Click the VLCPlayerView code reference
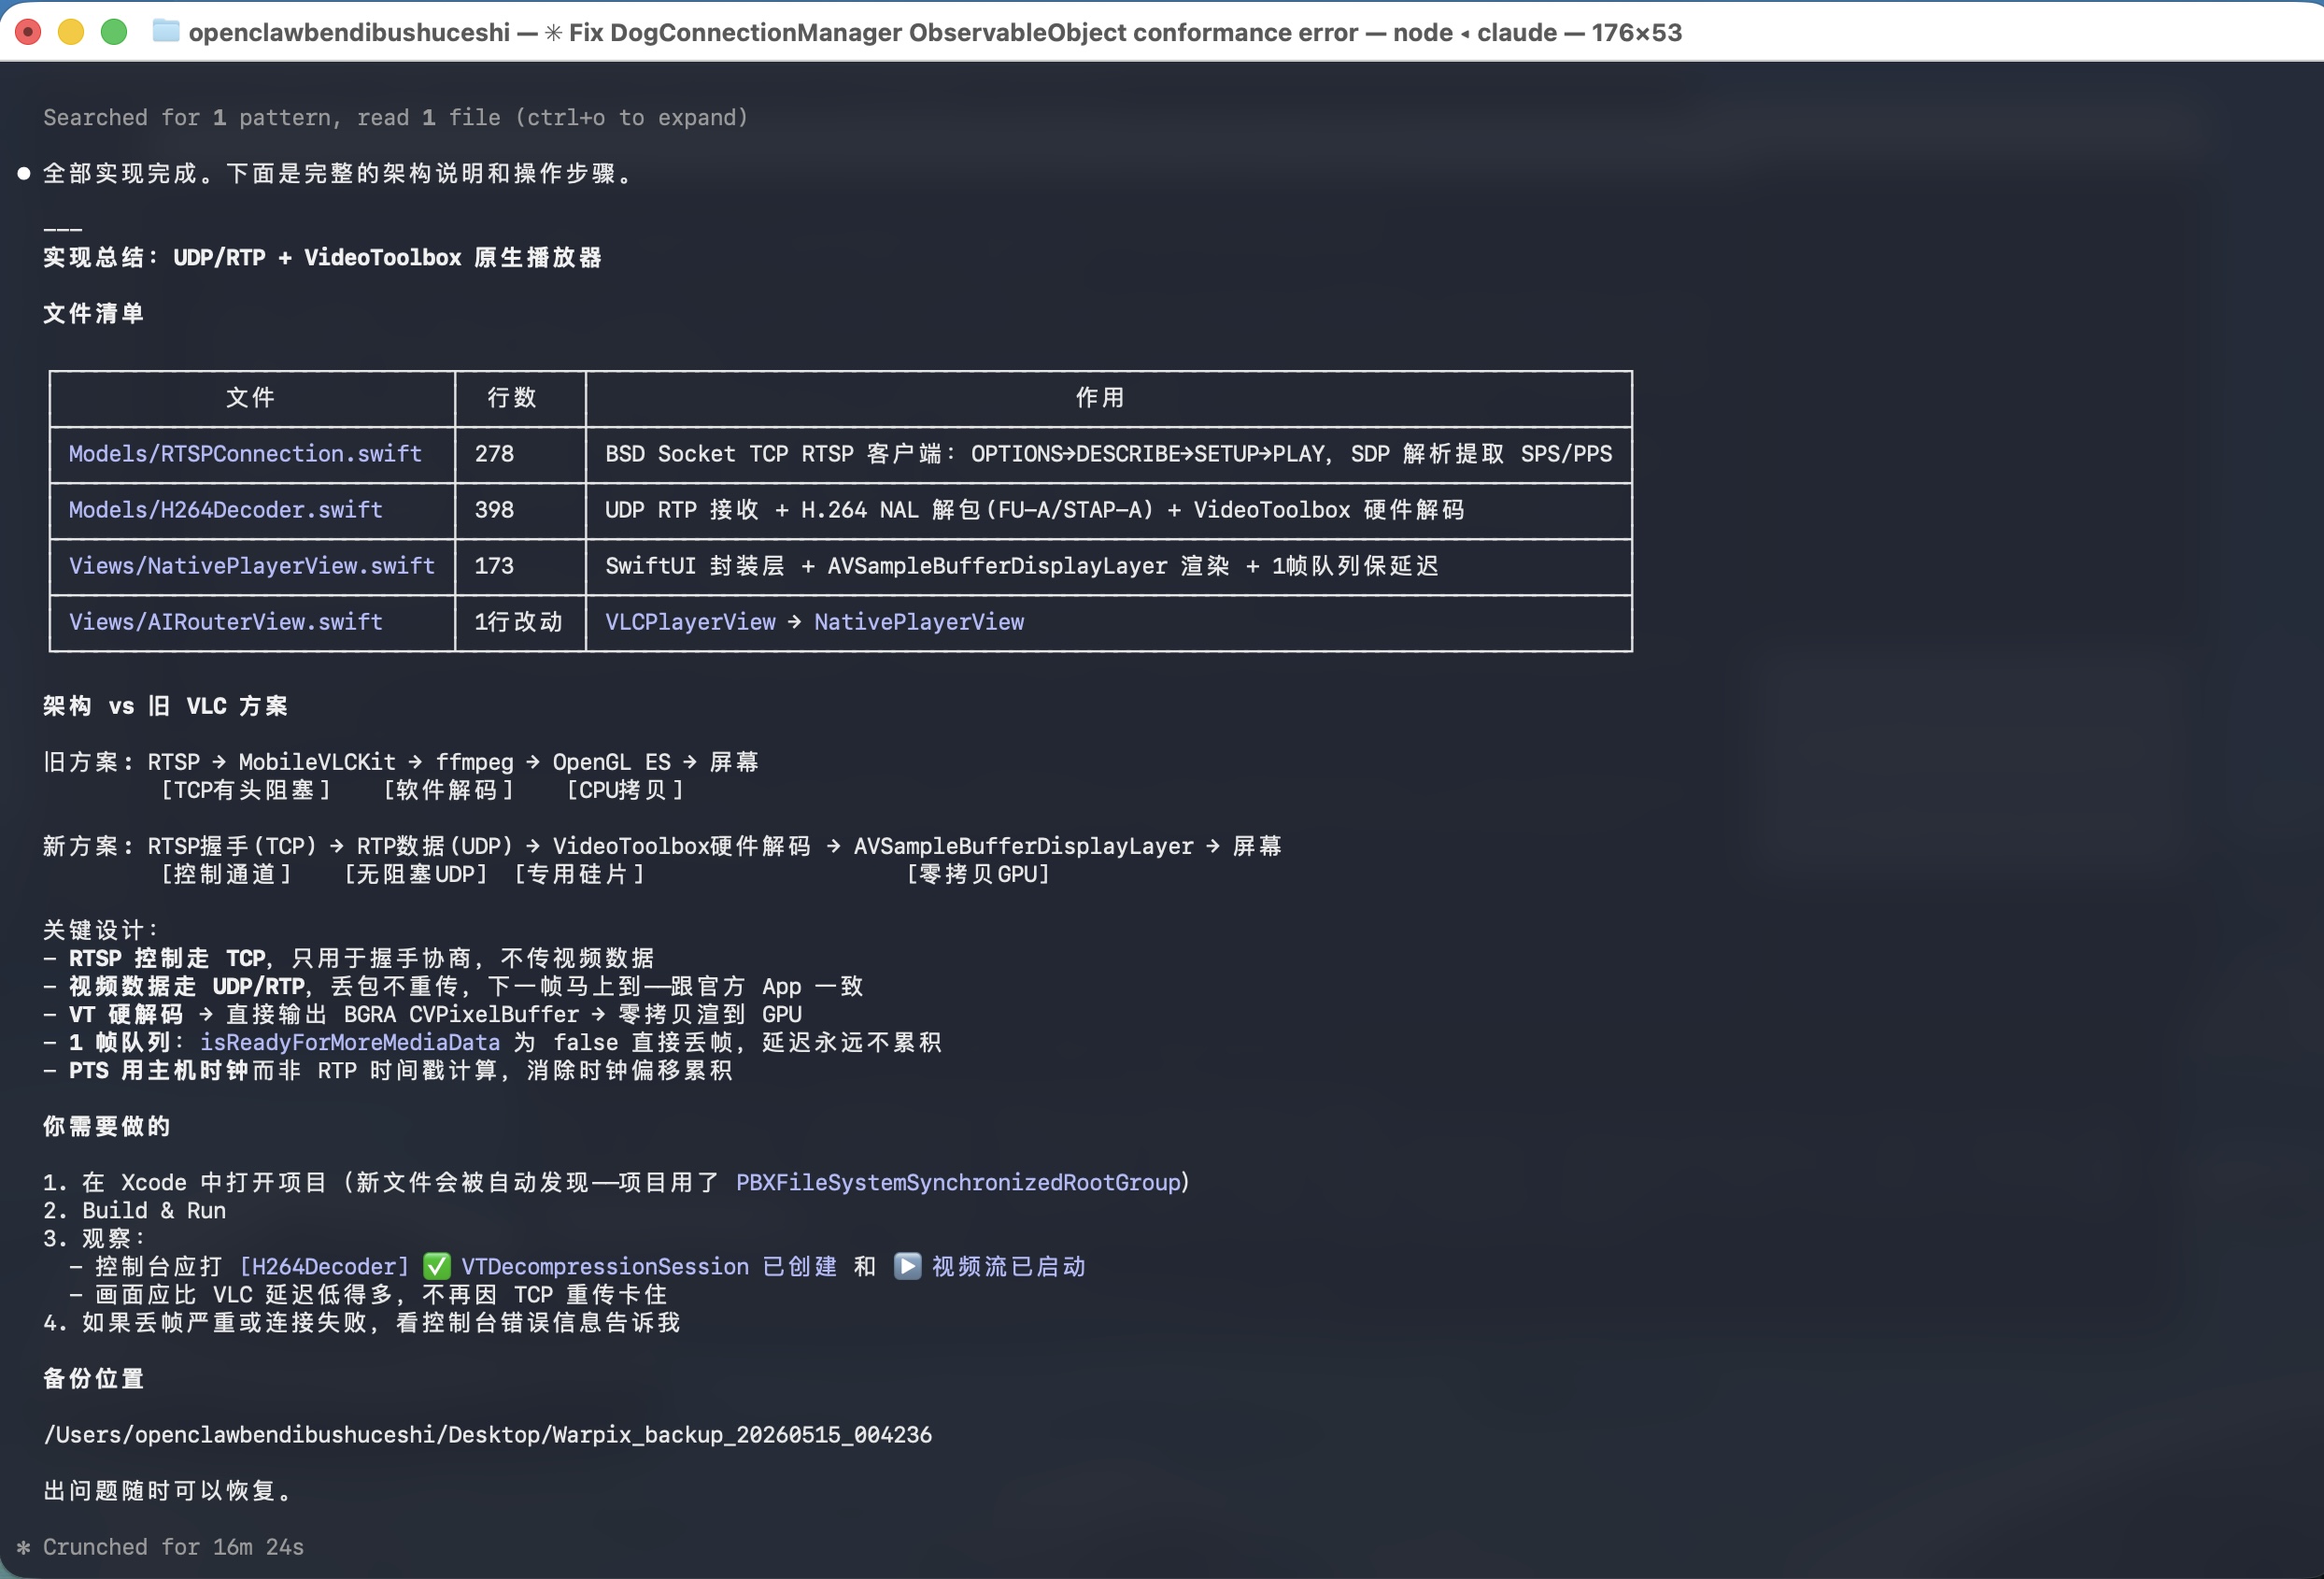Image resolution: width=2324 pixels, height=1579 pixels. (x=690, y=622)
